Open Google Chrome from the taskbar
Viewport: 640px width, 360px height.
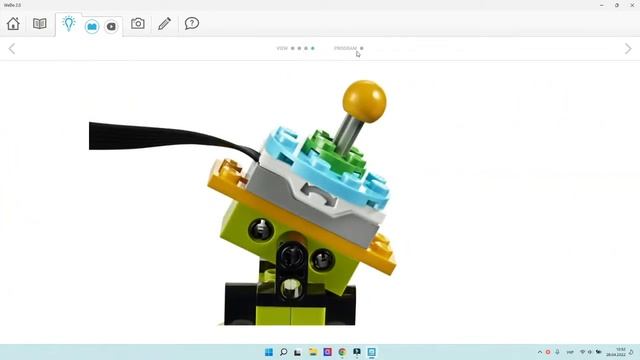(x=342, y=352)
